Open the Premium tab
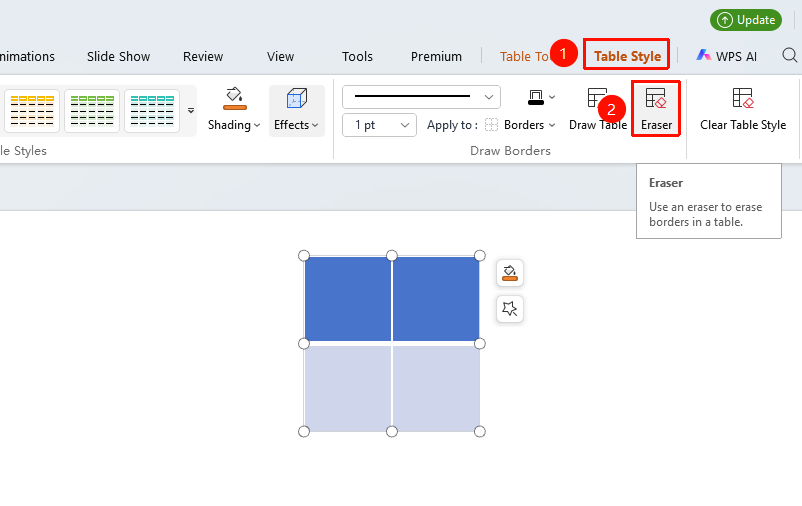Image resolution: width=802 pixels, height=506 pixels. 436,56
